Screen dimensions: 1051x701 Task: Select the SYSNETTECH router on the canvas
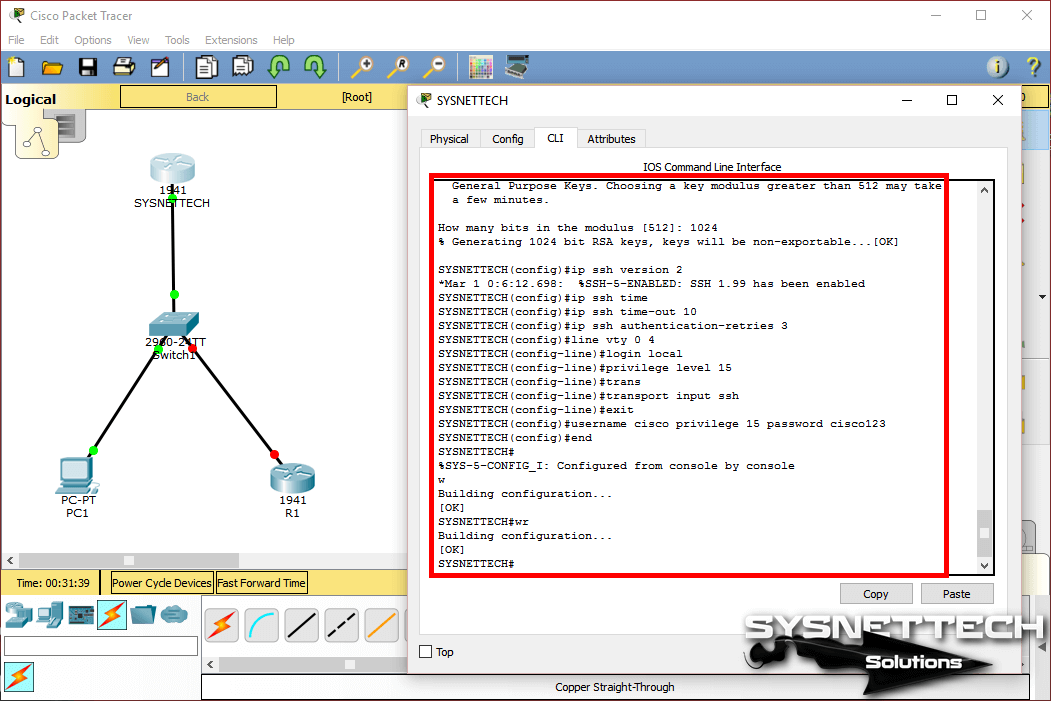(172, 170)
